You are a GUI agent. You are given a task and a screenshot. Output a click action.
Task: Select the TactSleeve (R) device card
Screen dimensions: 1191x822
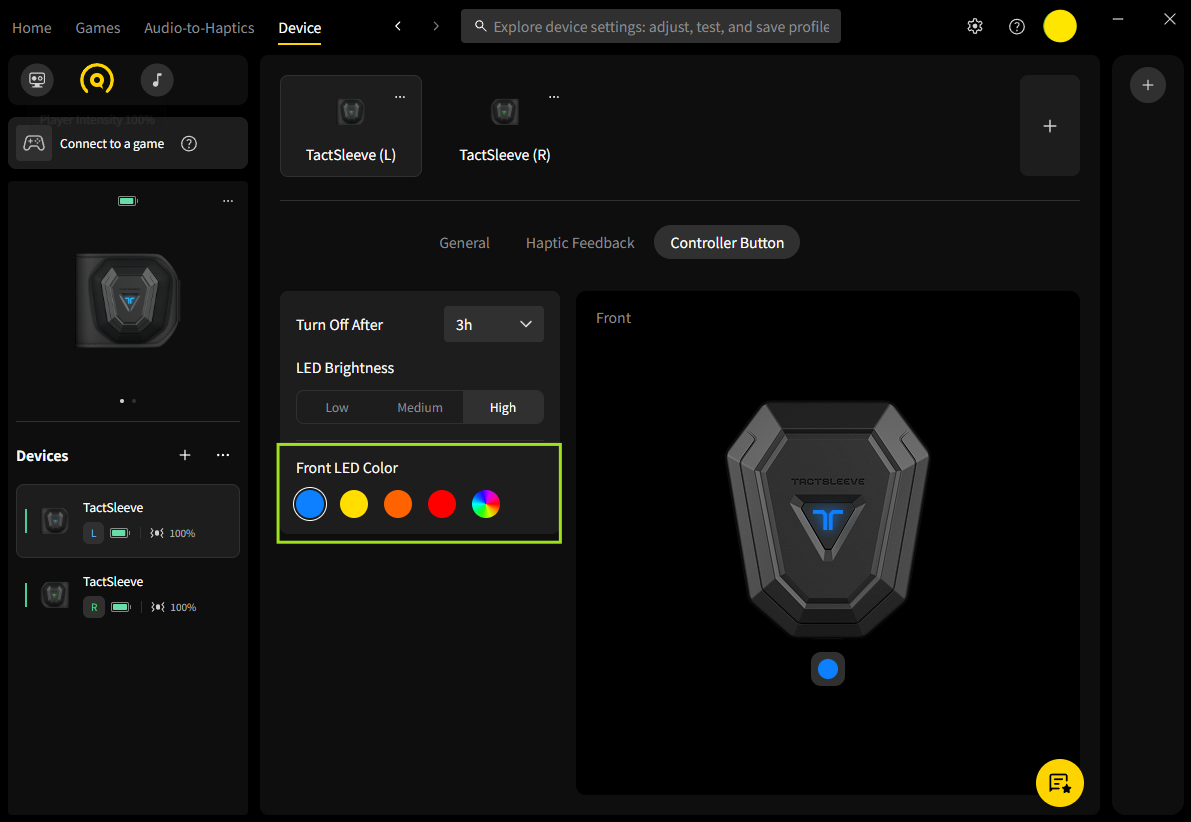click(505, 126)
